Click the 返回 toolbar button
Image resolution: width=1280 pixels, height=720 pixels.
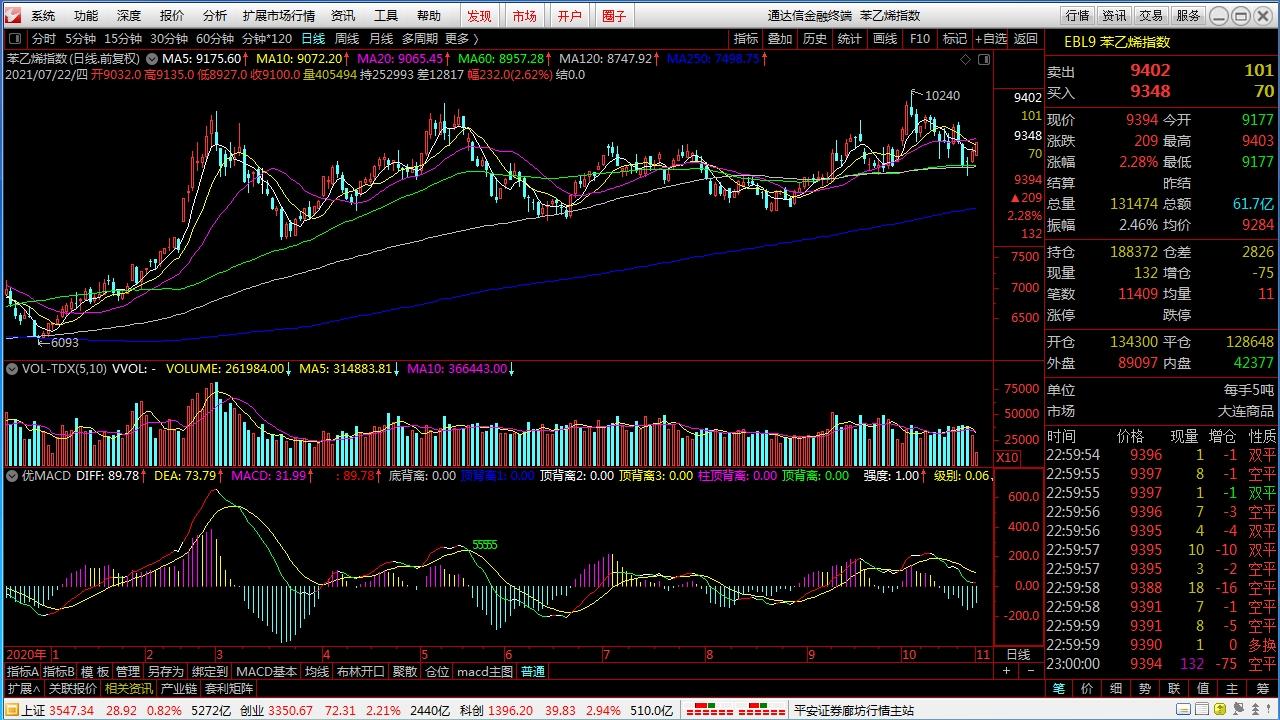pyautogui.click(x=1026, y=39)
